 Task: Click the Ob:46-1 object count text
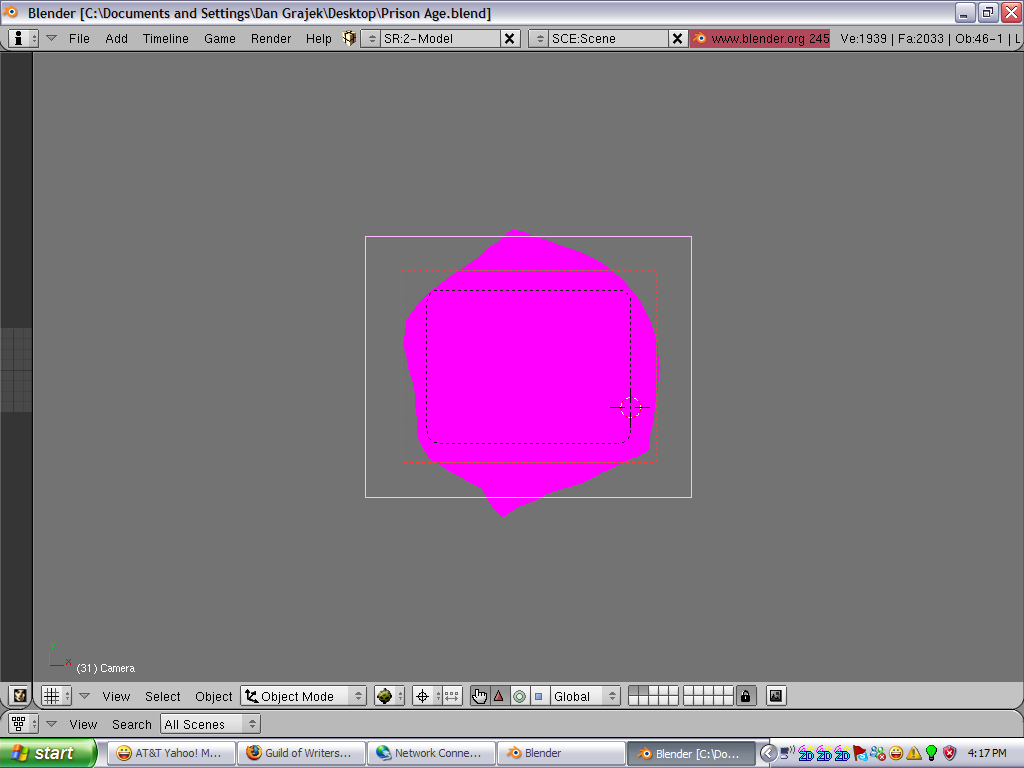click(x=979, y=39)
